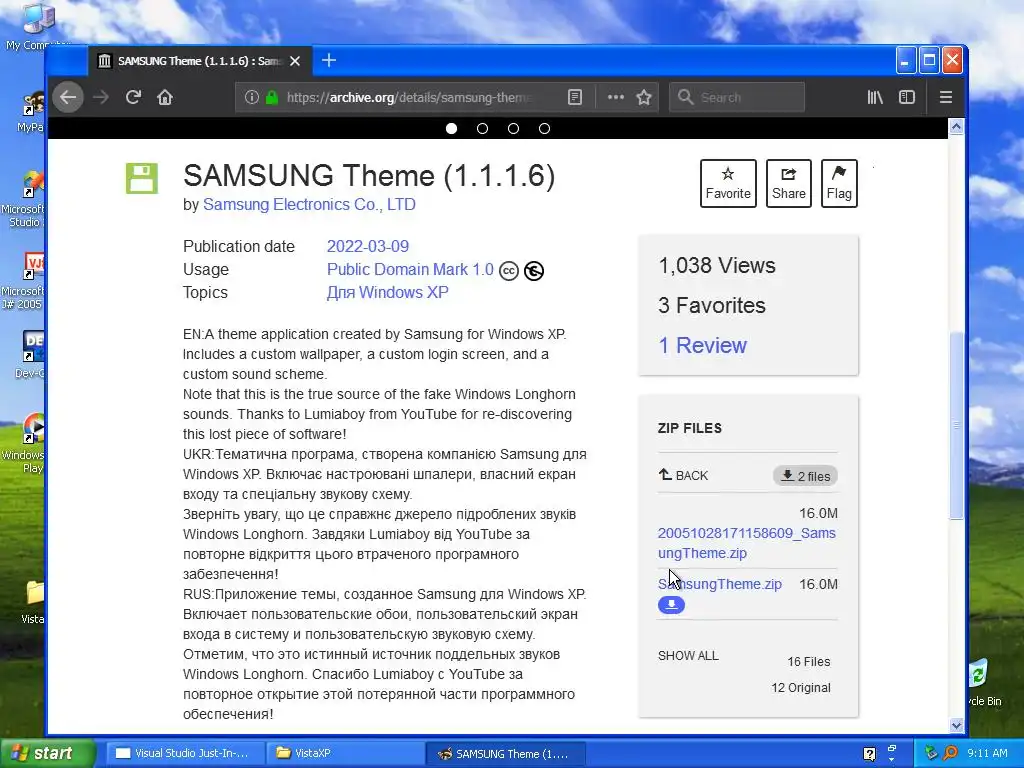The height and width of the screenshot is (768, 1024).
Task: Reload the archive.org page
Action: click(x=133, y=97)
